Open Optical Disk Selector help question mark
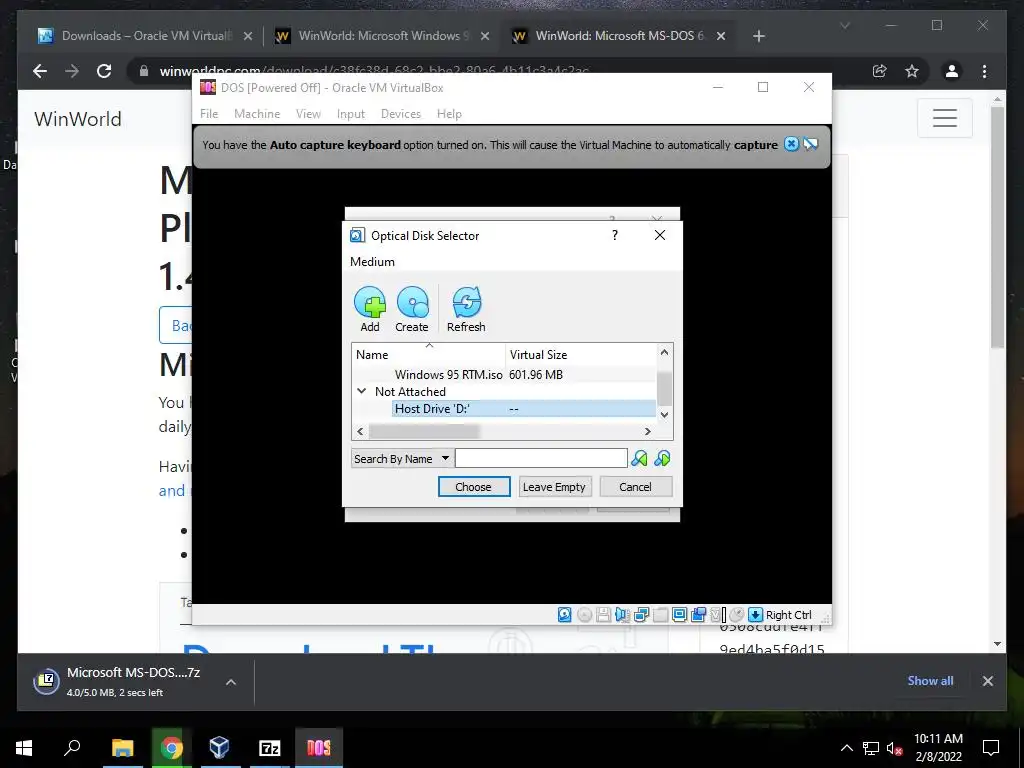The width and height of the screenshot is (1024, 768). 615,235
